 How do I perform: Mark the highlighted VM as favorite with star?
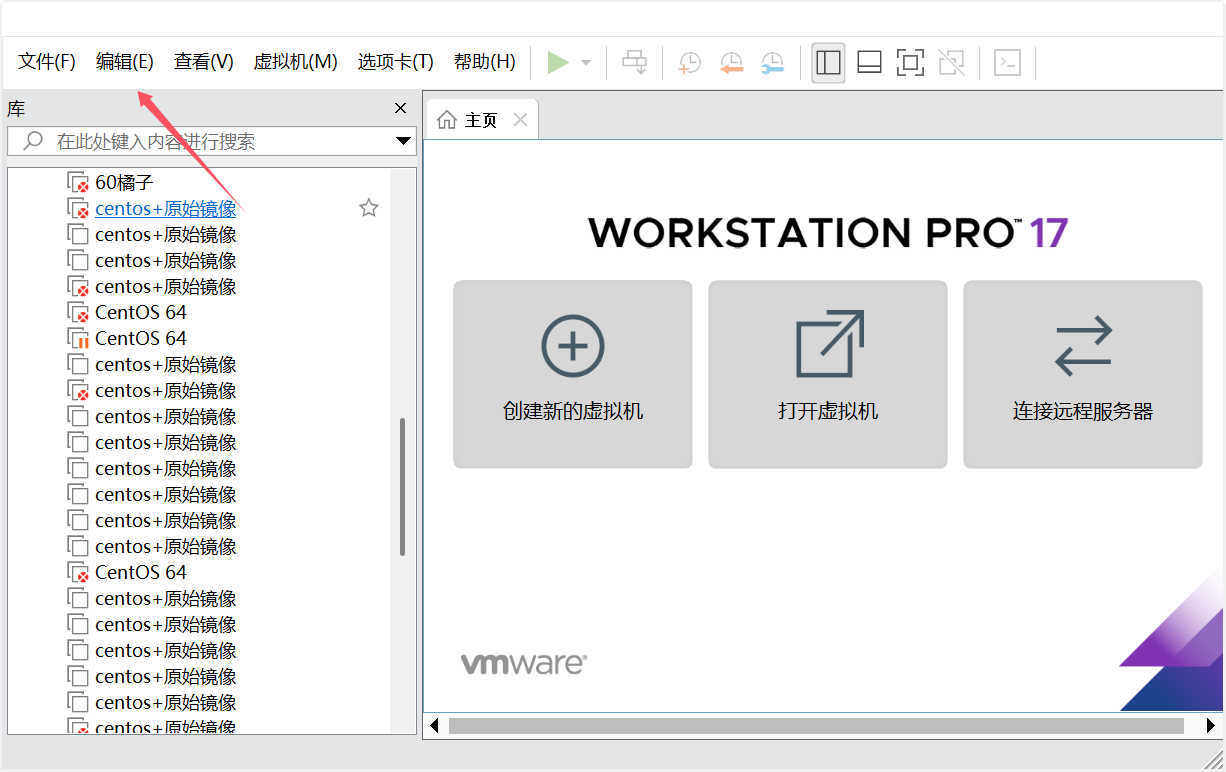369,208
